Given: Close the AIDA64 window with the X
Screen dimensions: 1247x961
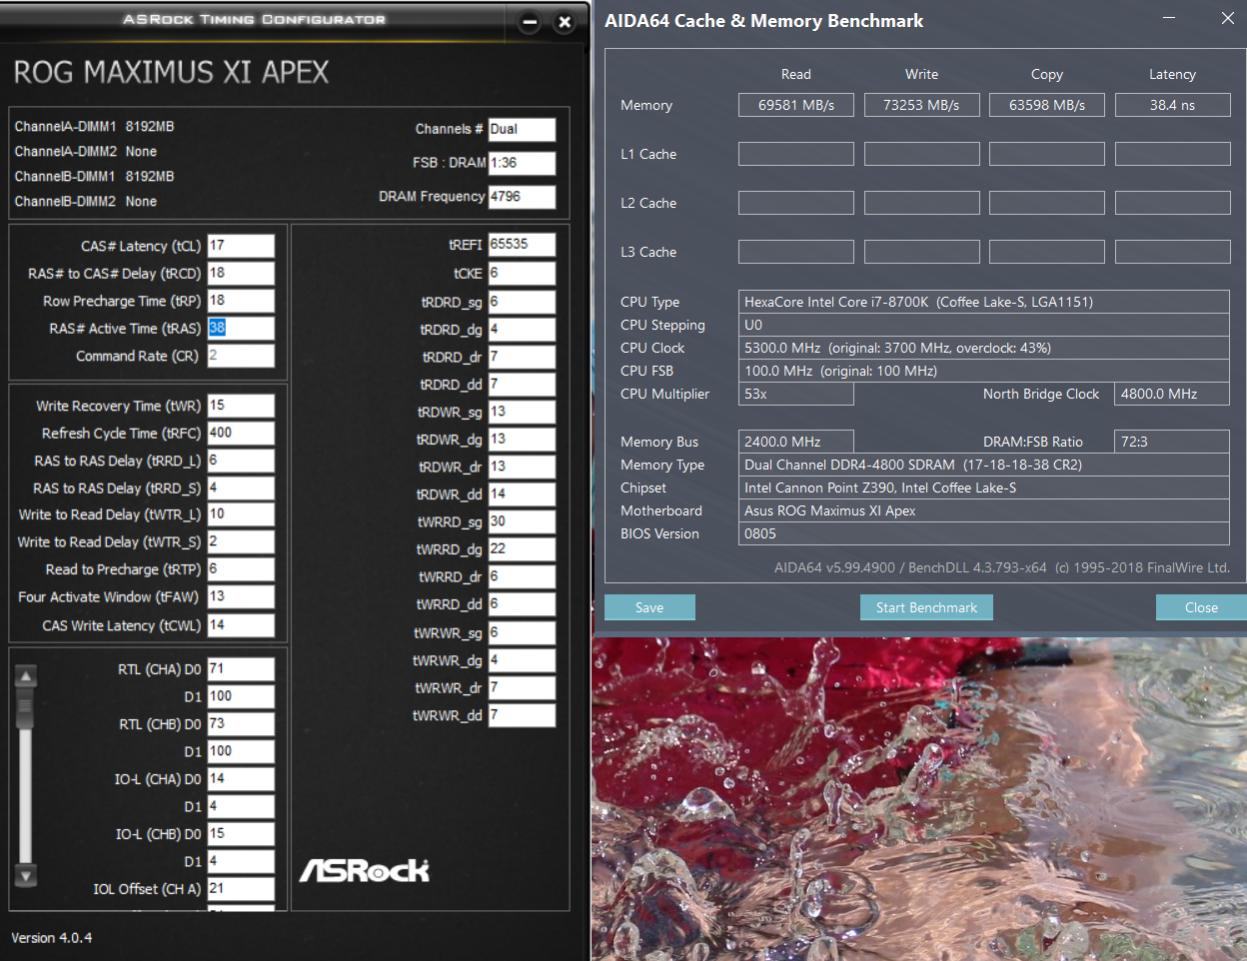Looking at the screenshot, I should coord(1228,18).
